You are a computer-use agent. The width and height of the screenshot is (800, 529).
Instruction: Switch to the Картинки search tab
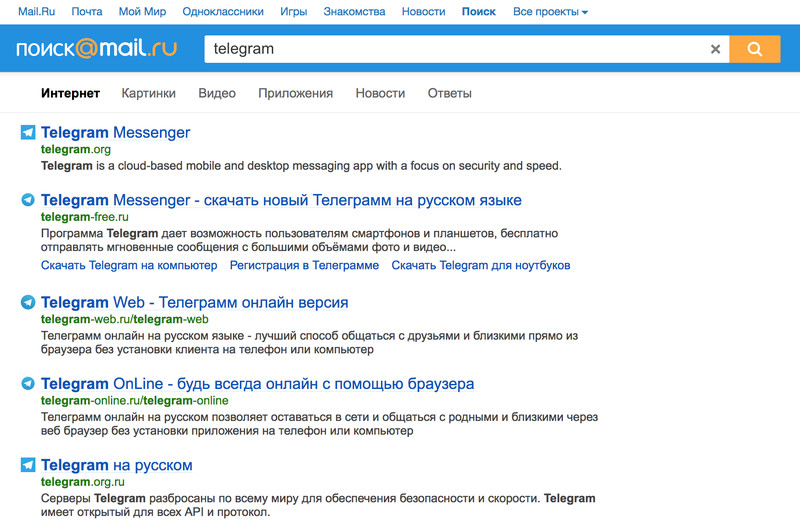[148, 93]
